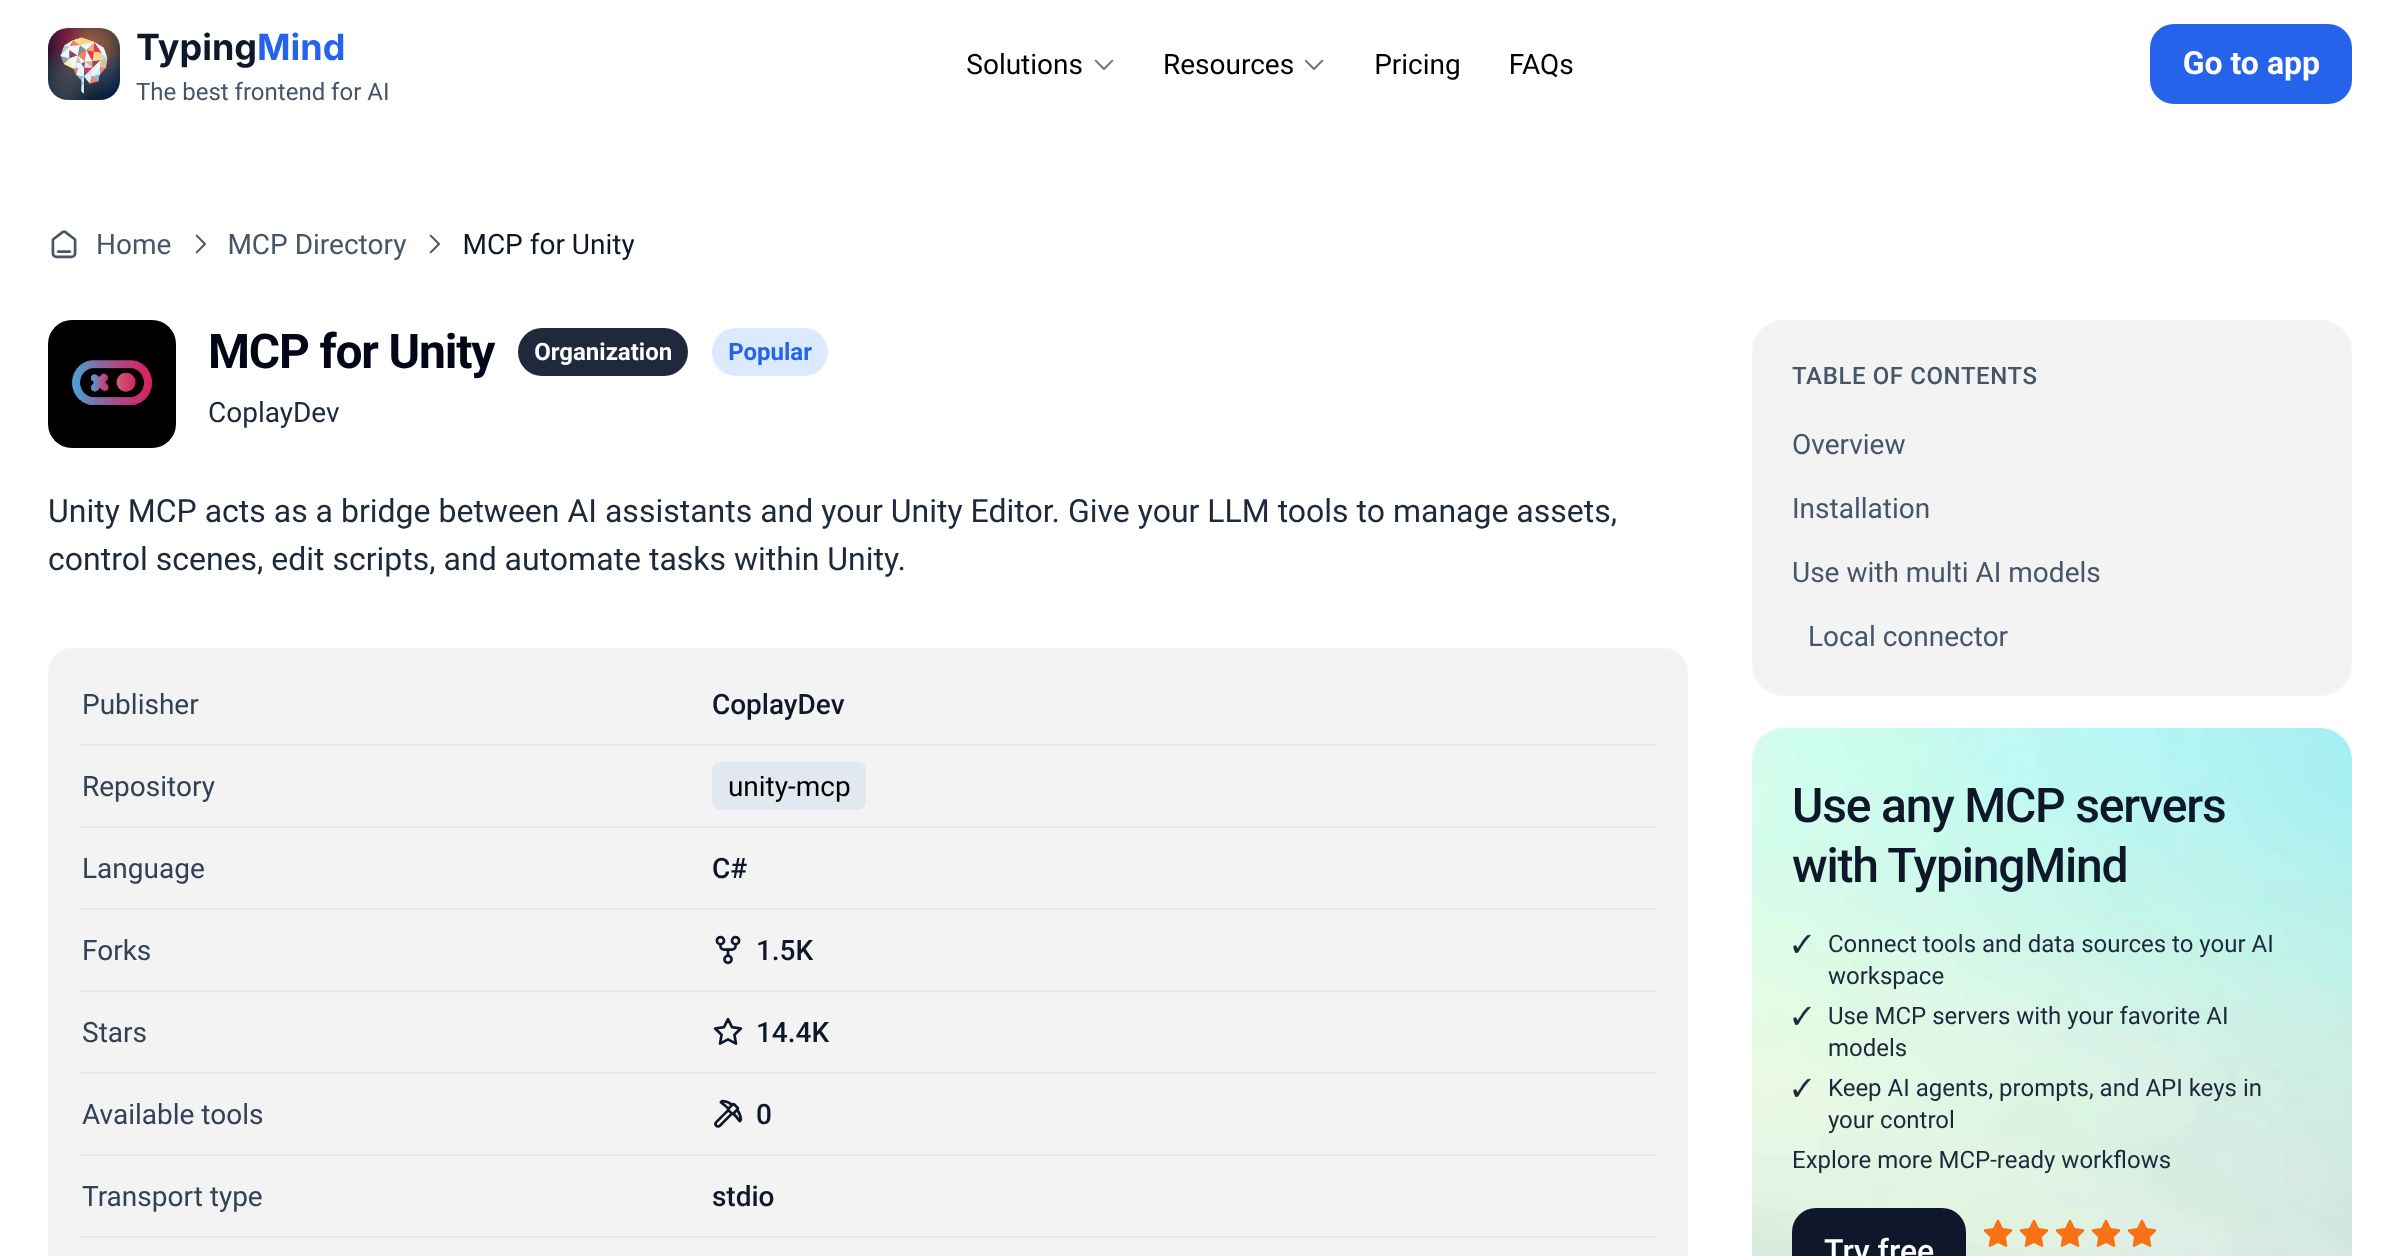Screen dimensions: 2400x1256
Task: Open the Pricing page
Action: (x=1417, y=64)
